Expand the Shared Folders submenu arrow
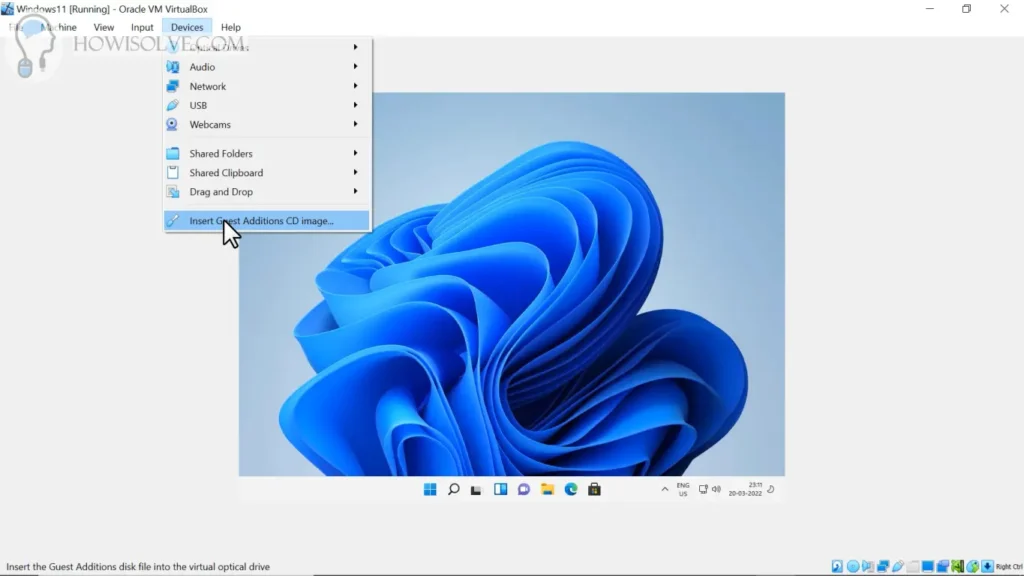The image size is (1024, 576). (355, 153)
